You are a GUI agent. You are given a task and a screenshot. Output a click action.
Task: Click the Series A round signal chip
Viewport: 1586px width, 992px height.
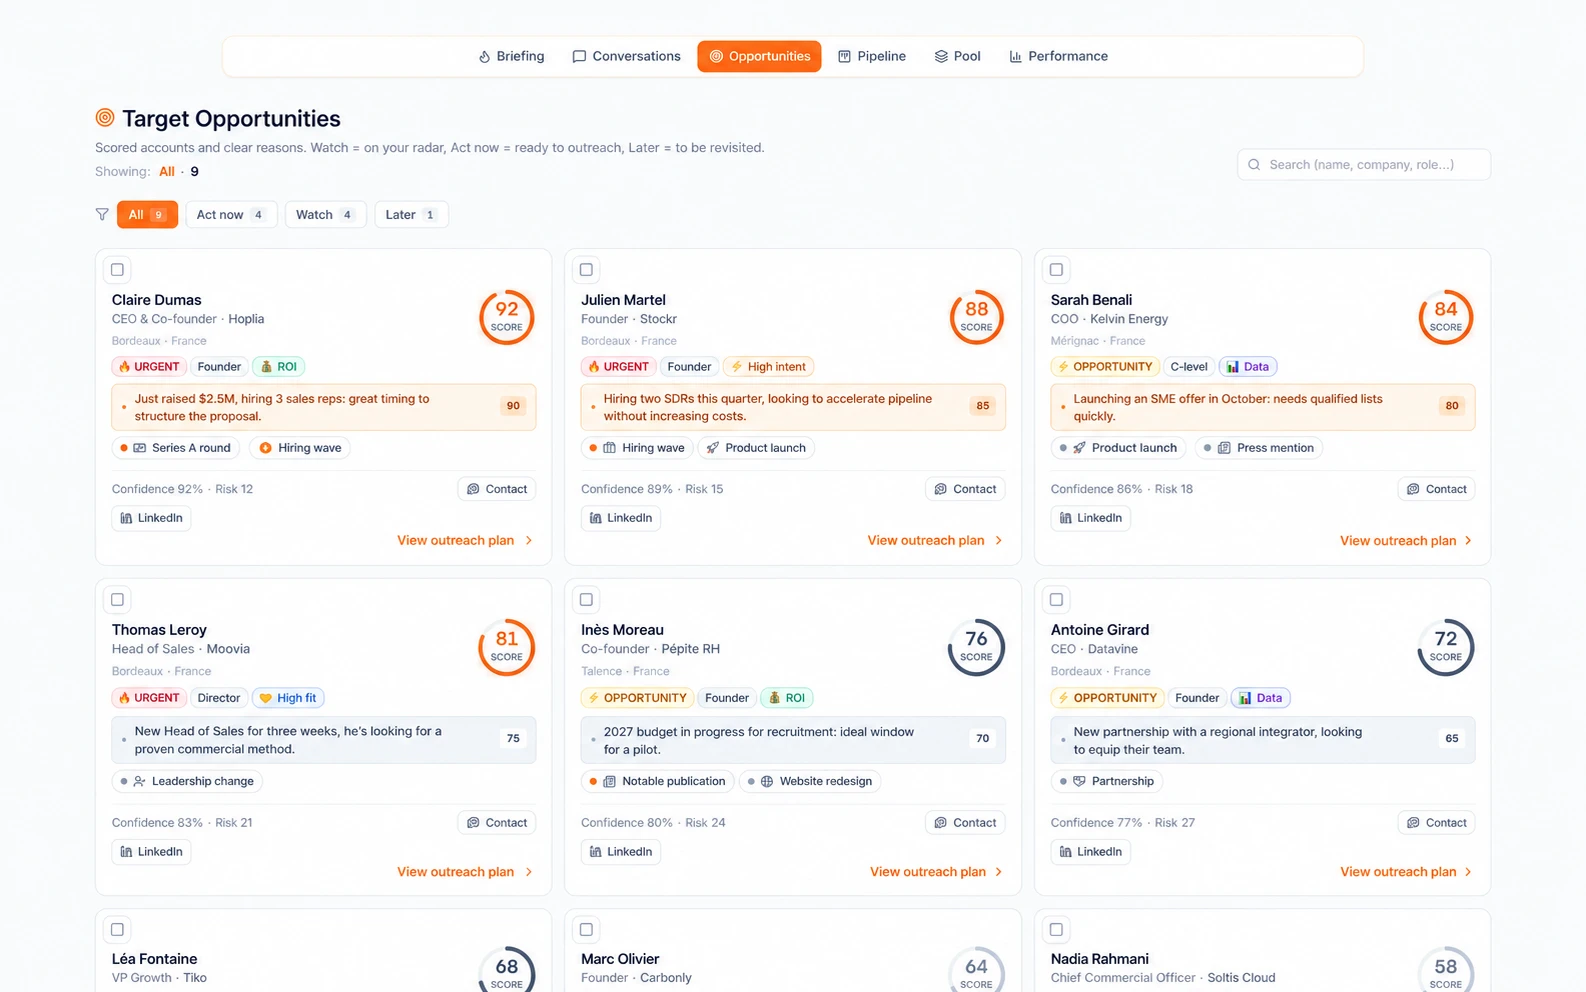[x=176, y=448]
